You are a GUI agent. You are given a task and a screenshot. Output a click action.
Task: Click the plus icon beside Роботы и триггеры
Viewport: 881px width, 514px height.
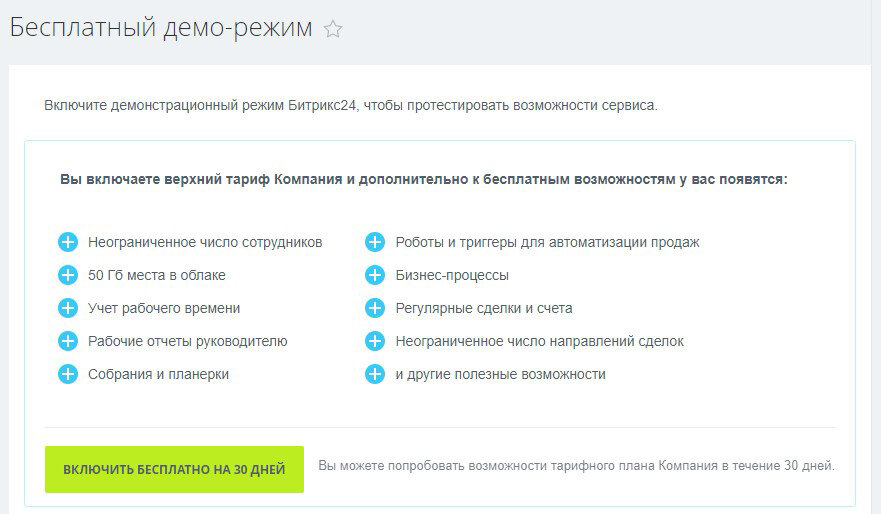[375, 242]
